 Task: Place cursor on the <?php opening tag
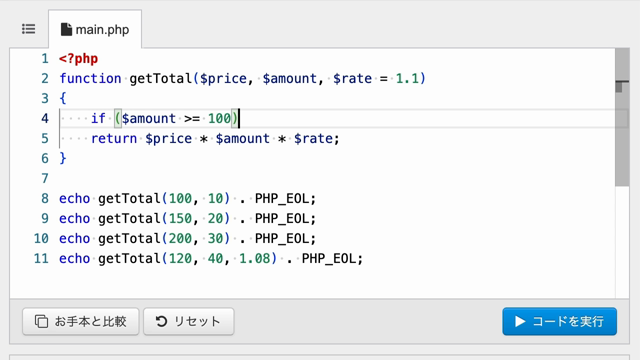78,59
